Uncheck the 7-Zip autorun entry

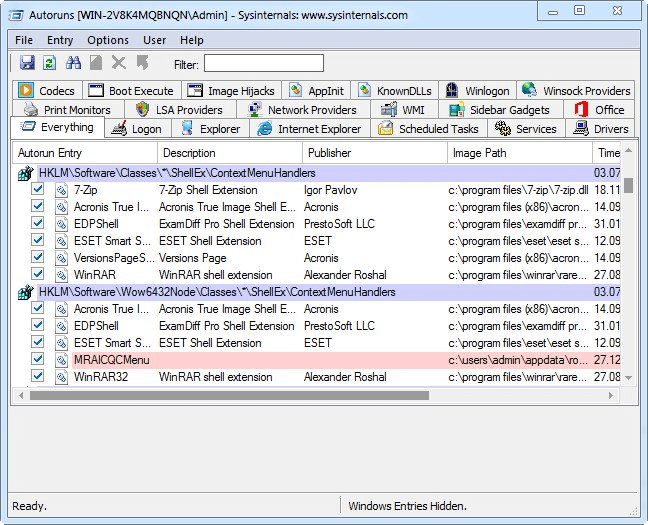pyautogui.click(x=38, y=190)
